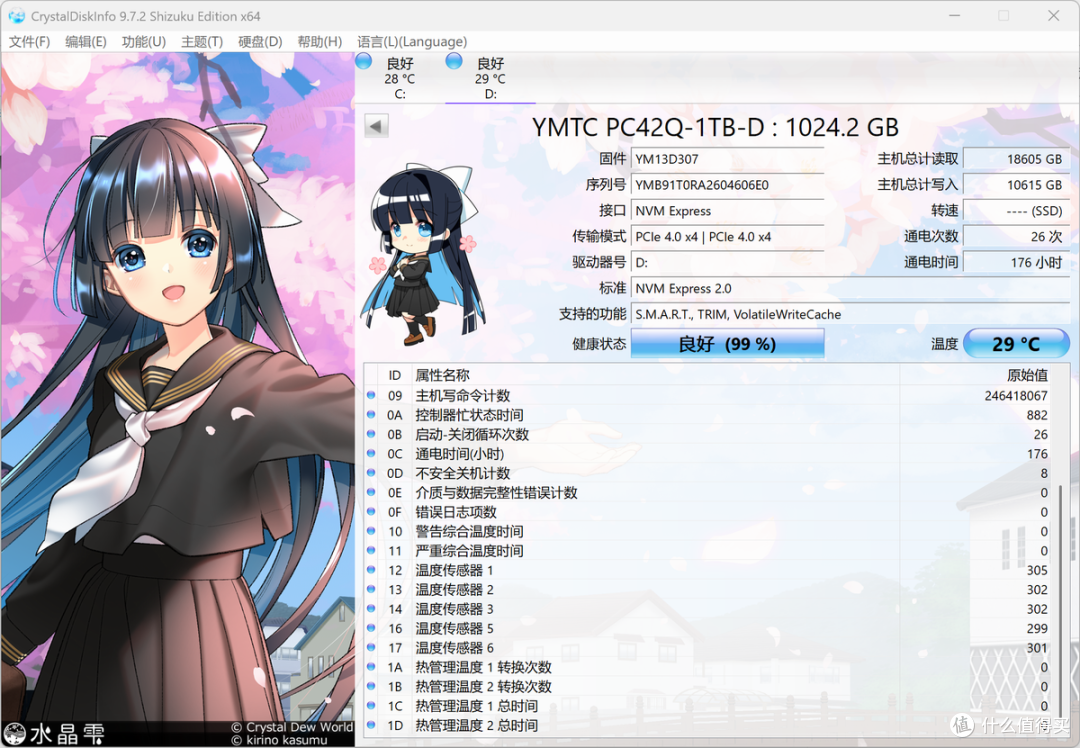Image resolution: width=1080 pixels, height=748 pixels.
Task: Open the 功能(U) menu
Action: click(143, 41)
